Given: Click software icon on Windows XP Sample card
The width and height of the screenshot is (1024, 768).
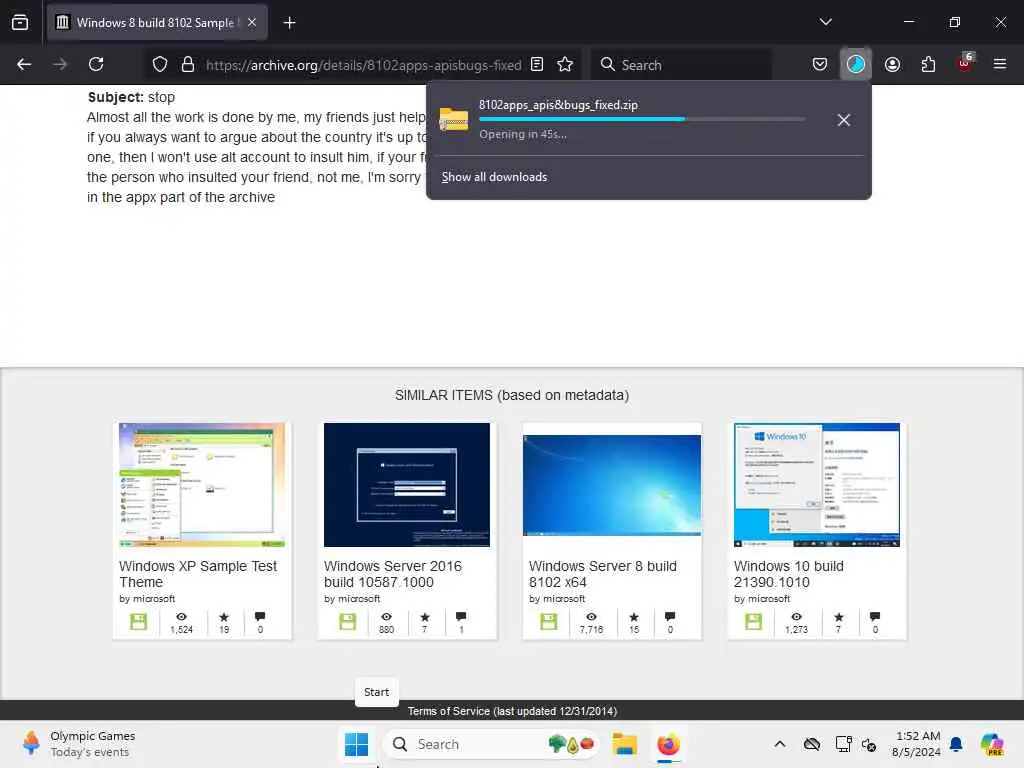Looking at the screenshot, I should (138, 622).
